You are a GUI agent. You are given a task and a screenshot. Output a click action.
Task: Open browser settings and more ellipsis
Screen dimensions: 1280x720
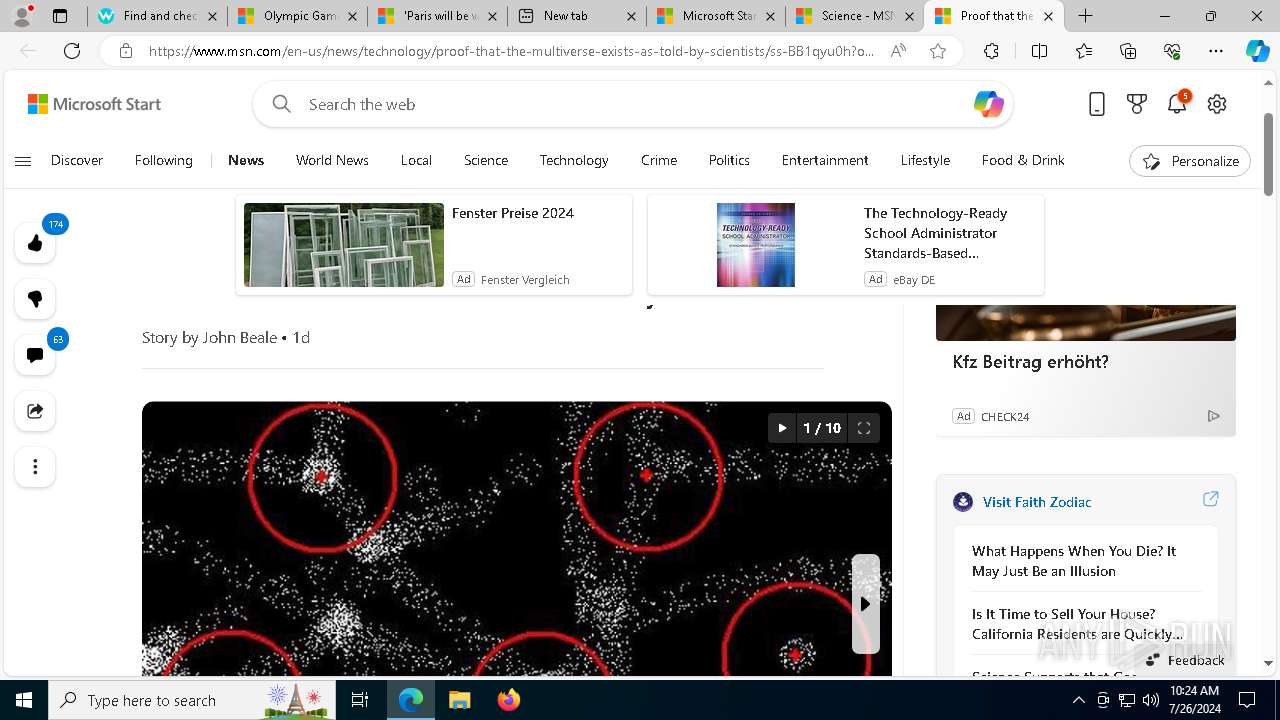point(1216,51)
